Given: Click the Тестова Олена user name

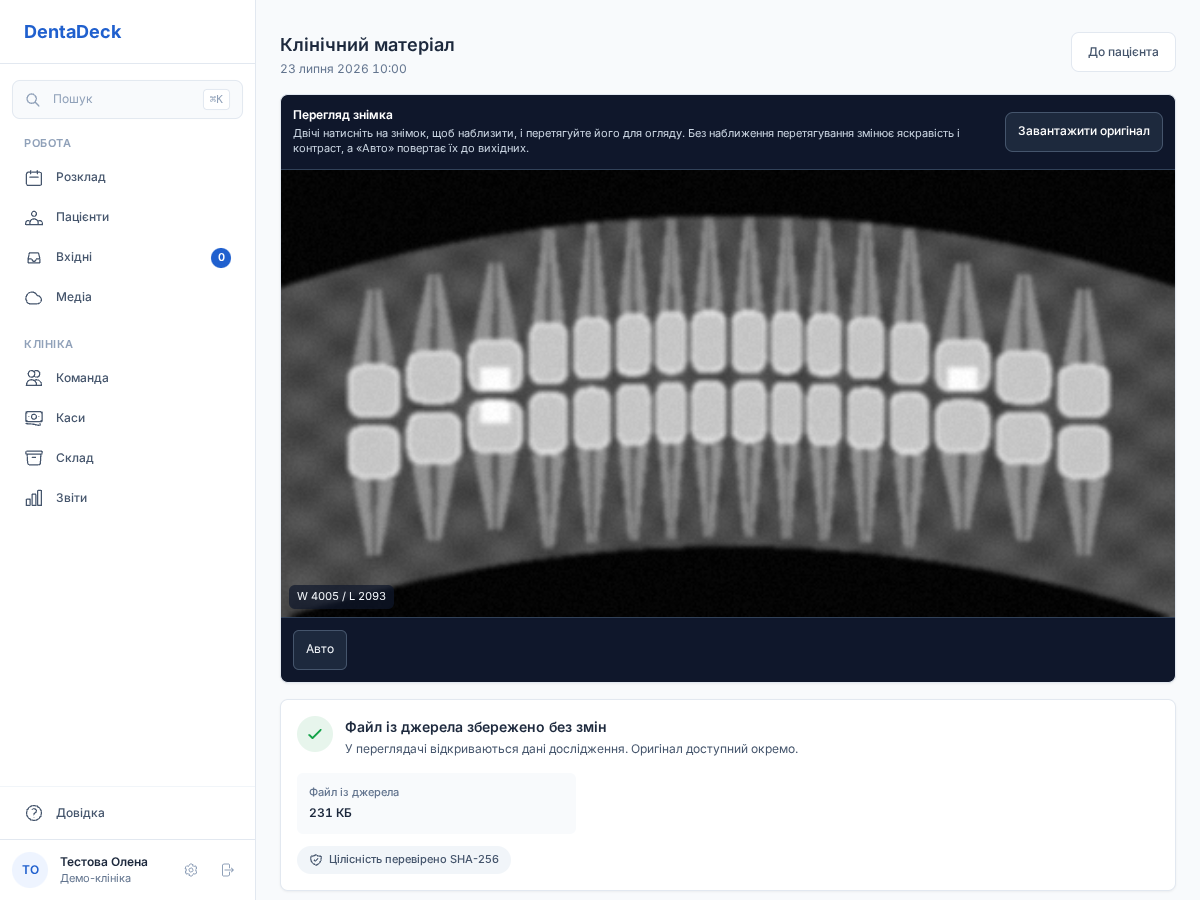Looking at the screenshot, I should (x=104, y=862).
